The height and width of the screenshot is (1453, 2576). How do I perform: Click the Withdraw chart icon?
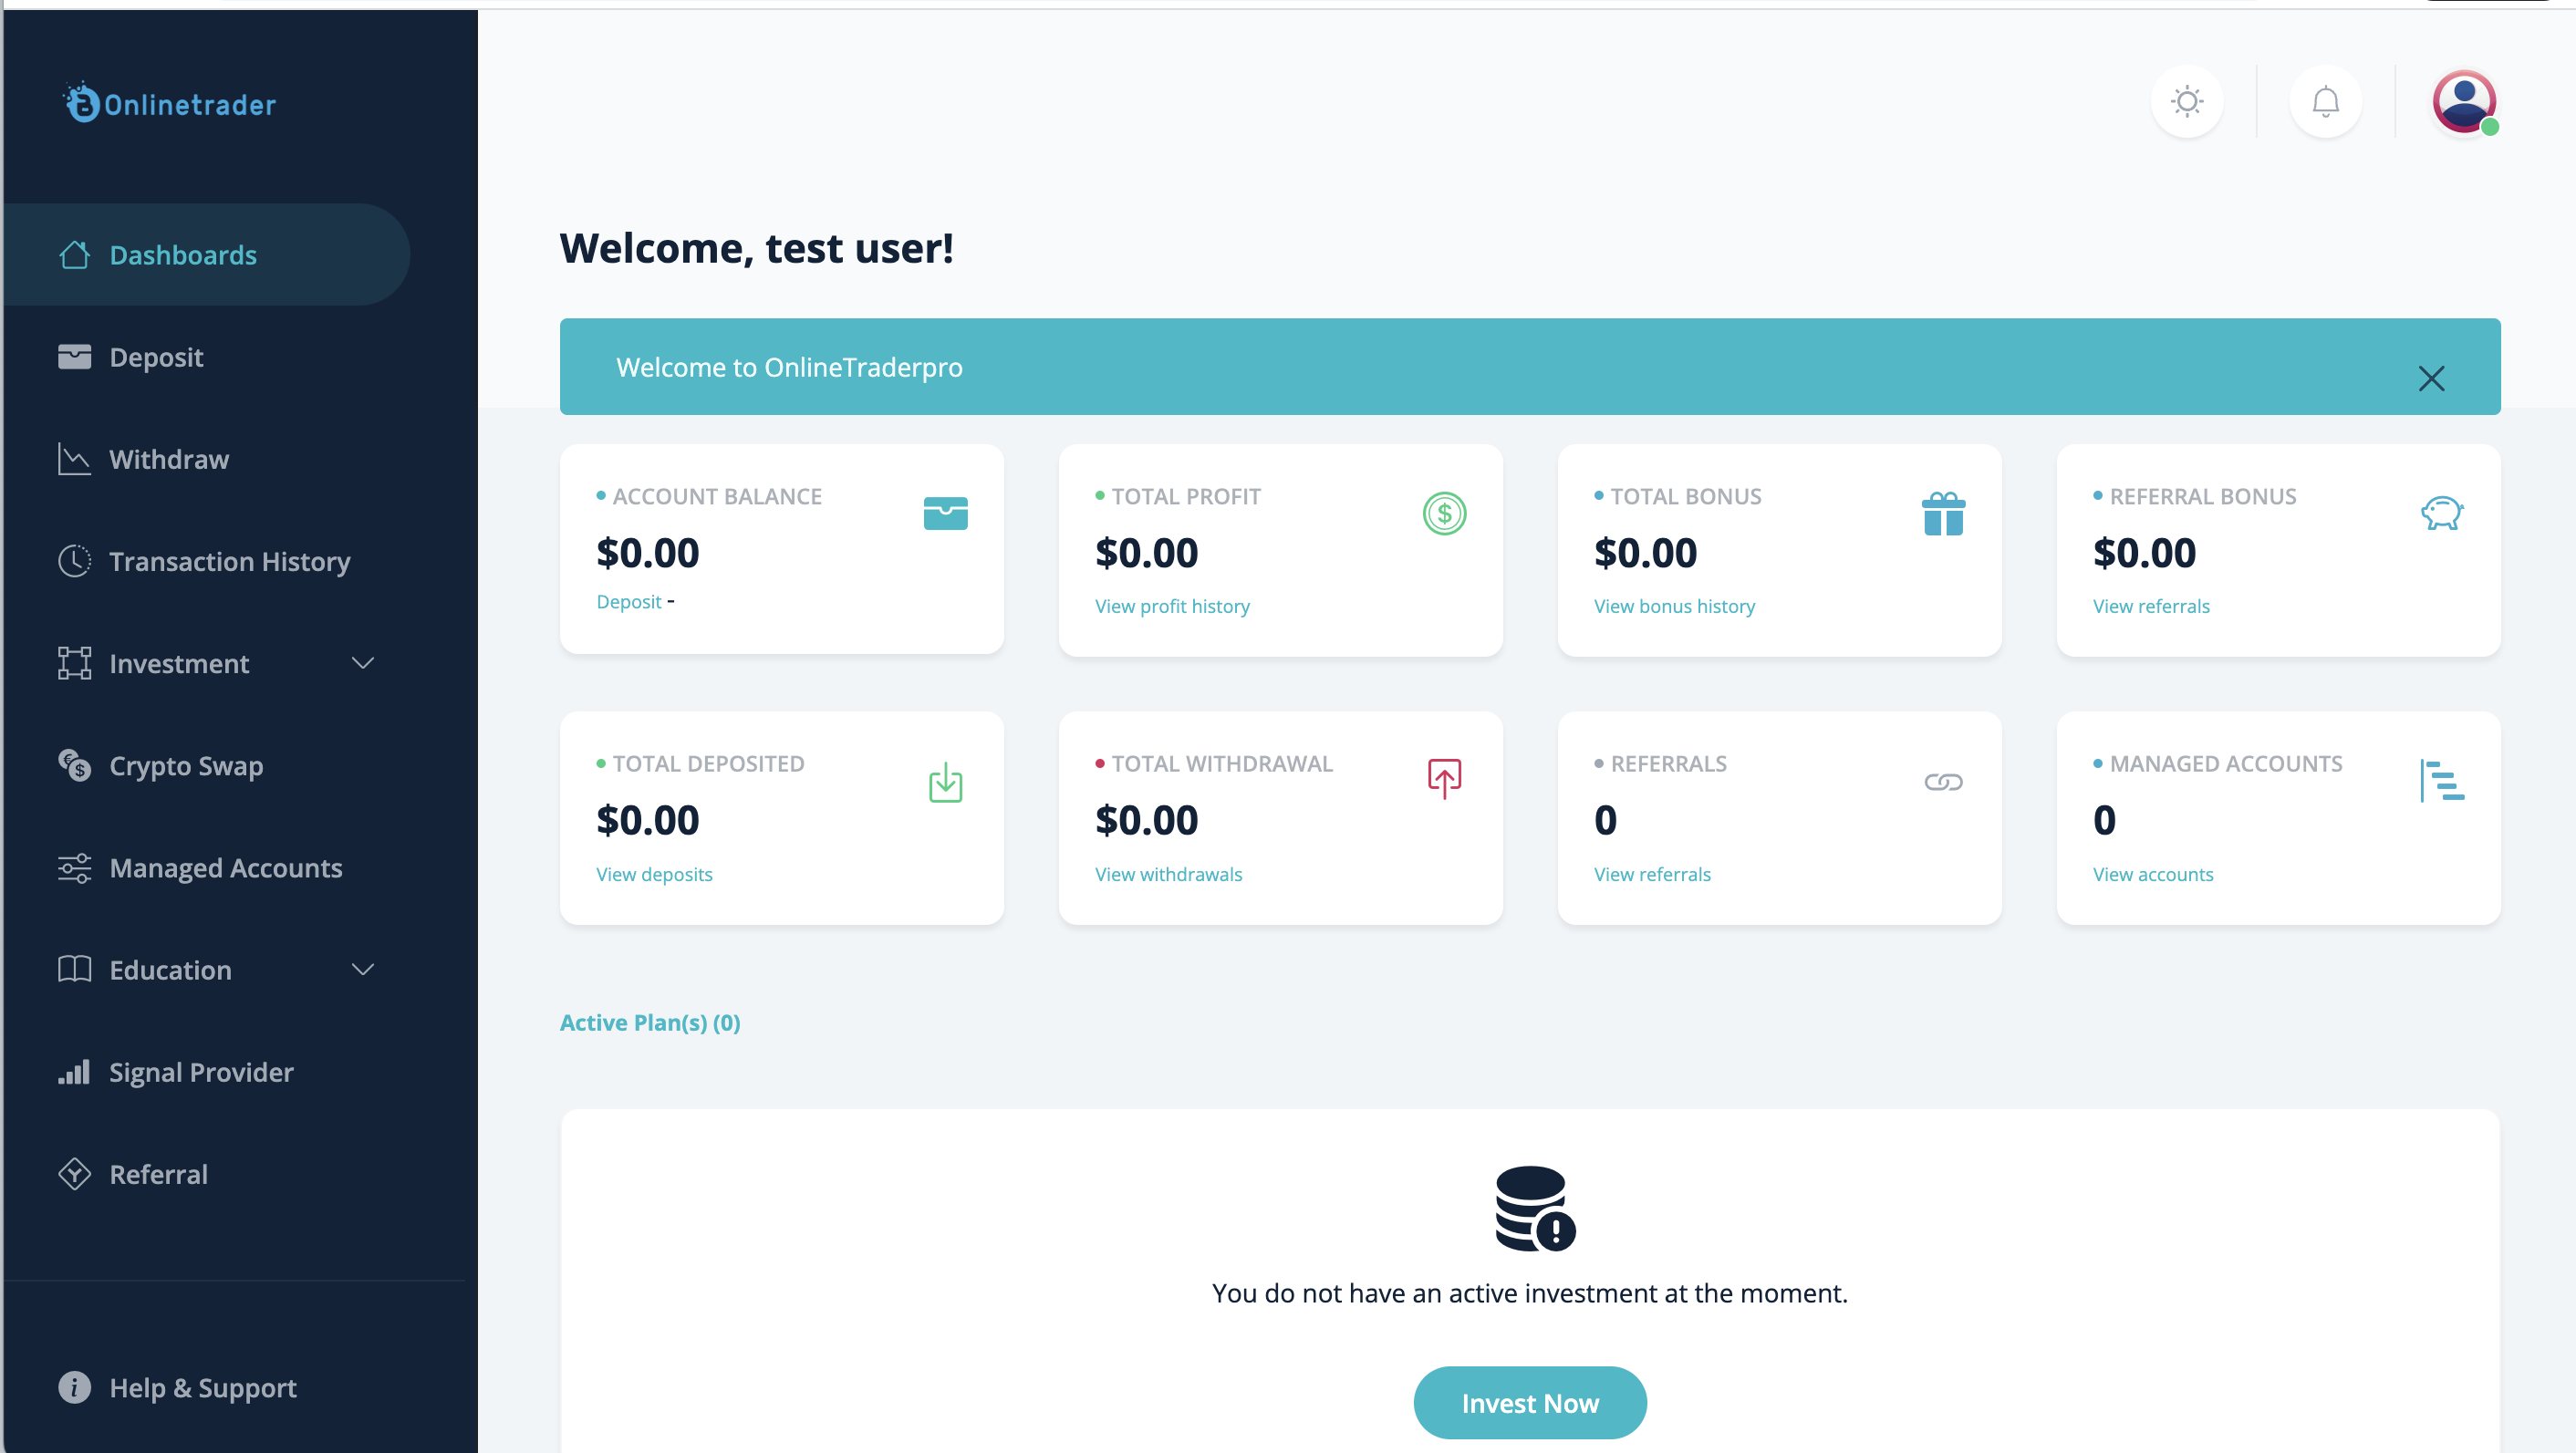coord(73,459)
